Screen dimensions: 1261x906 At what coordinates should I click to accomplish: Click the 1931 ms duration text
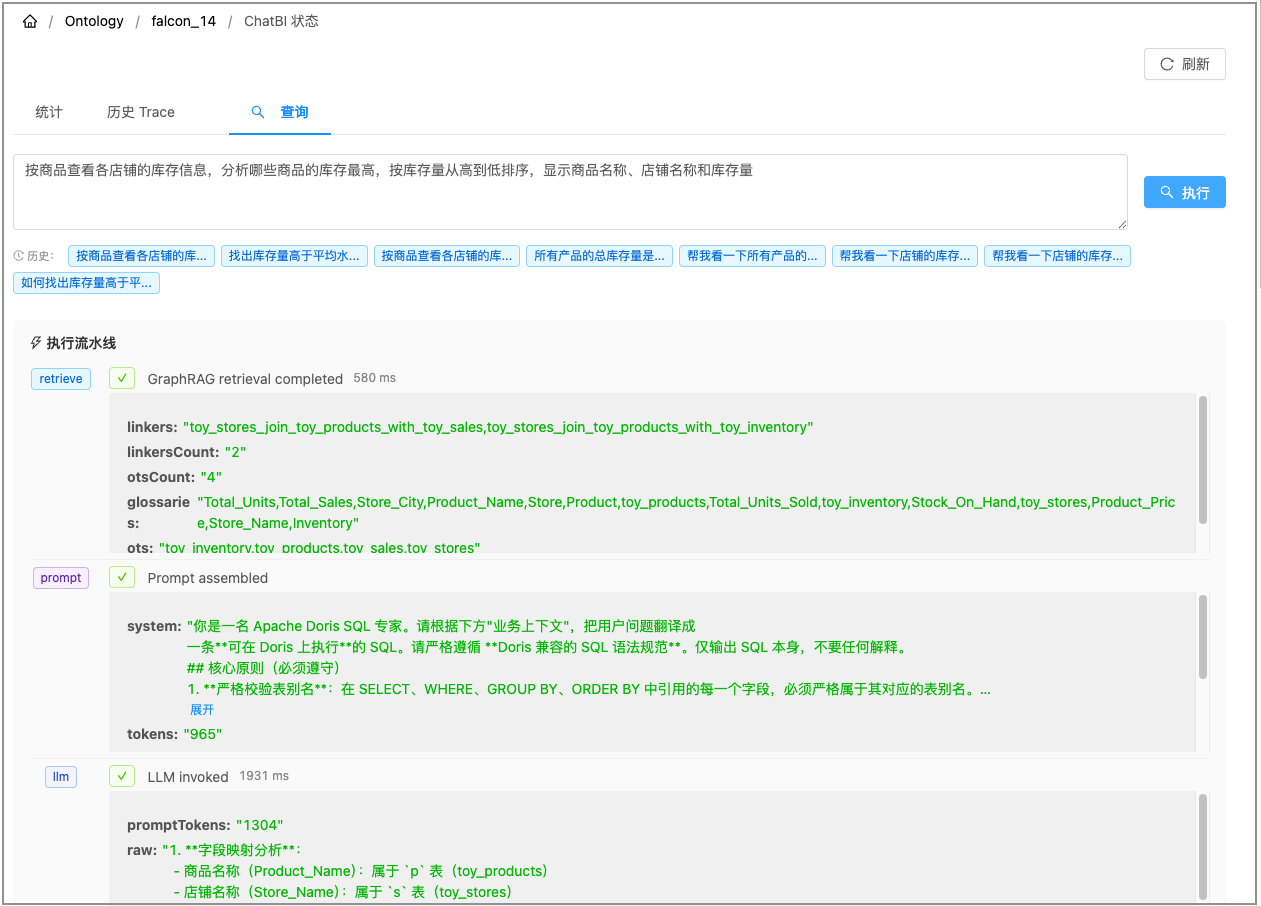click(x=264, y=776)
